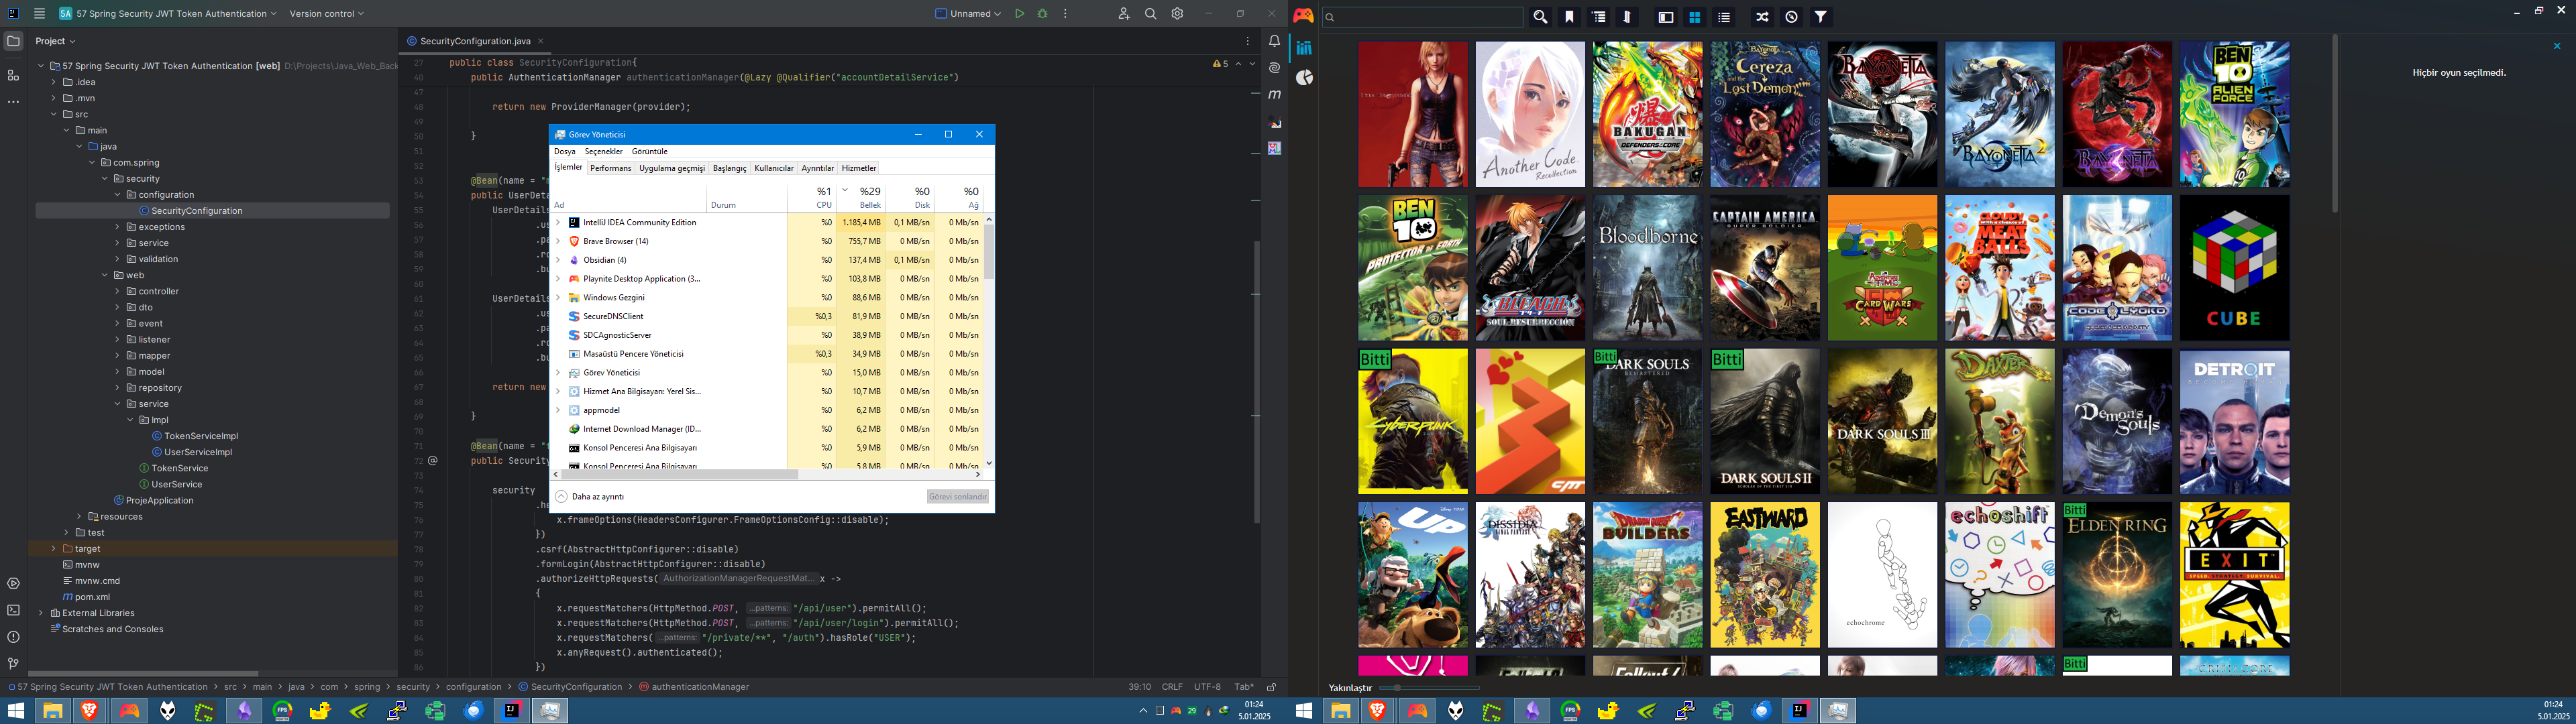
Task: Open IntelliJ settings gear icon
Action: 1178,14
